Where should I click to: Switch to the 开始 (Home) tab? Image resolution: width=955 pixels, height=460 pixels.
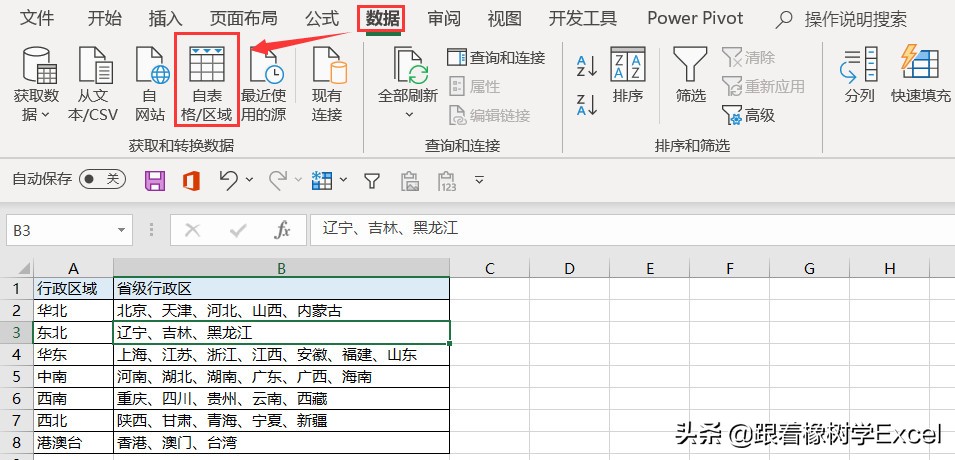pos(105,18)
